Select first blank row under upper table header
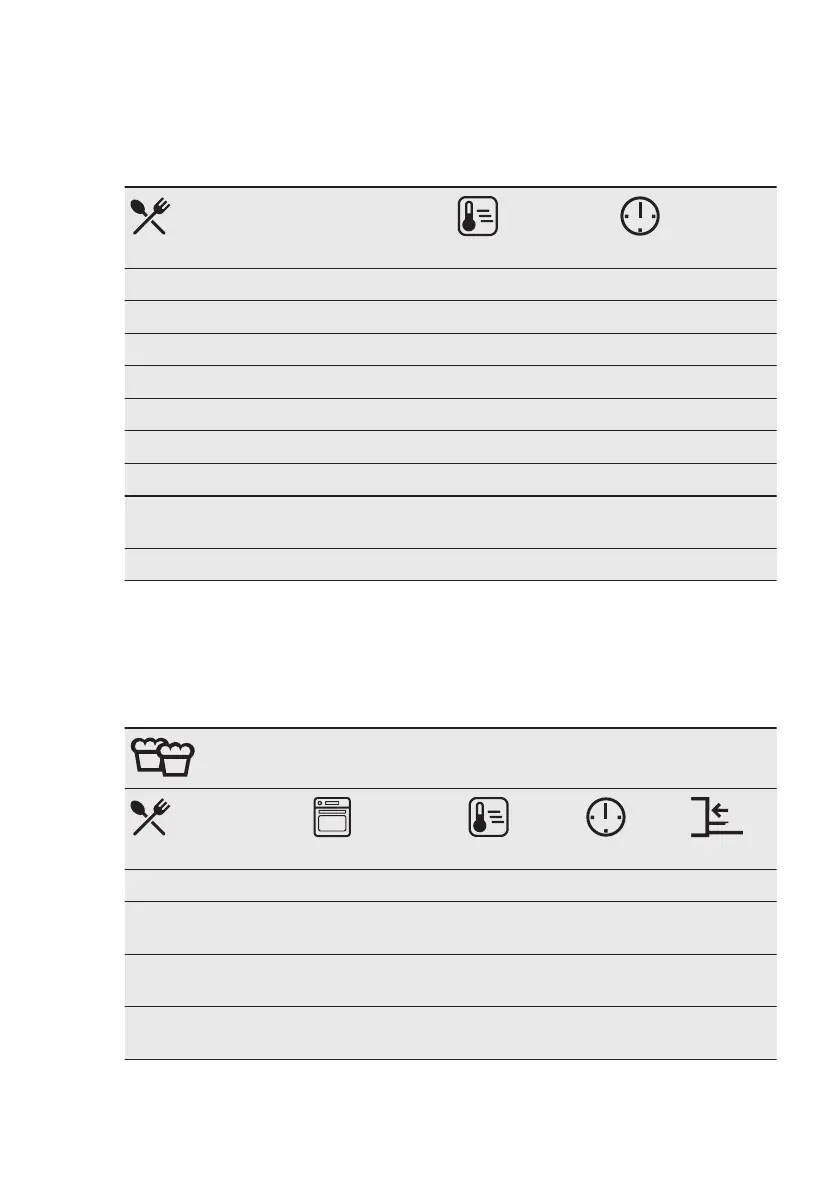 click(450, 284)
